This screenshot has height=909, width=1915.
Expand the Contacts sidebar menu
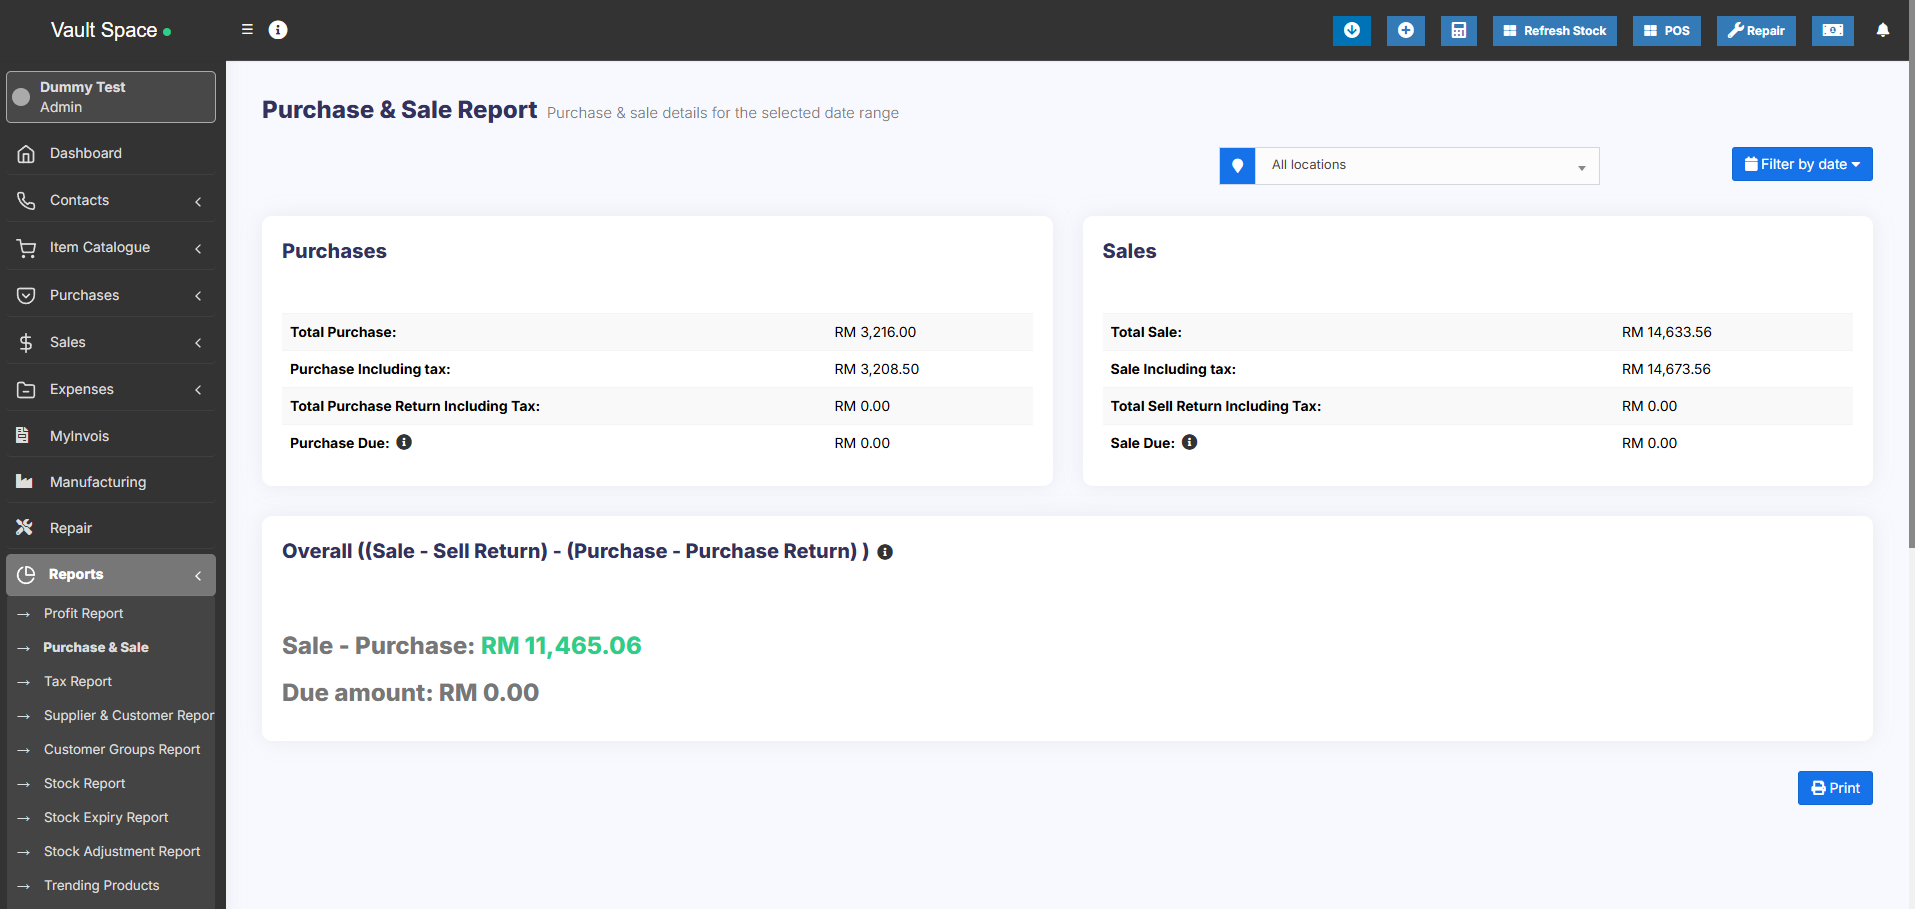[110, 200]
